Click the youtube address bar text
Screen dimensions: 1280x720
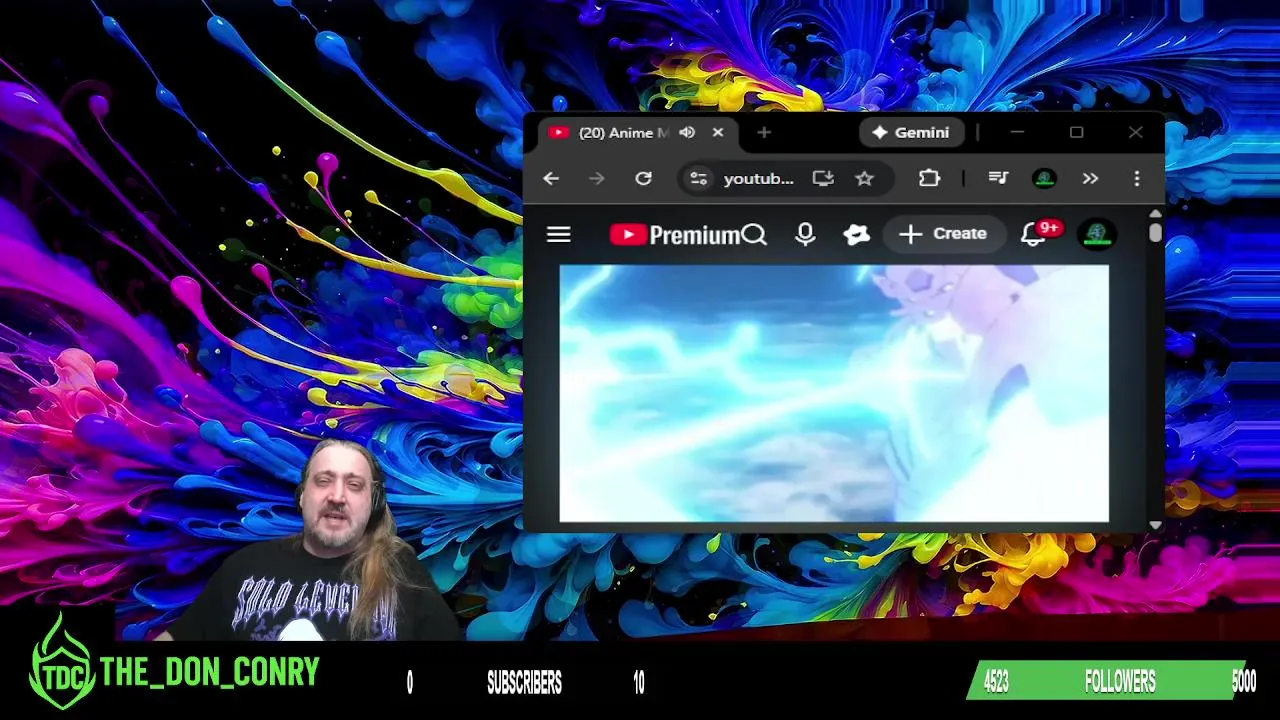[x=758, y=178]
